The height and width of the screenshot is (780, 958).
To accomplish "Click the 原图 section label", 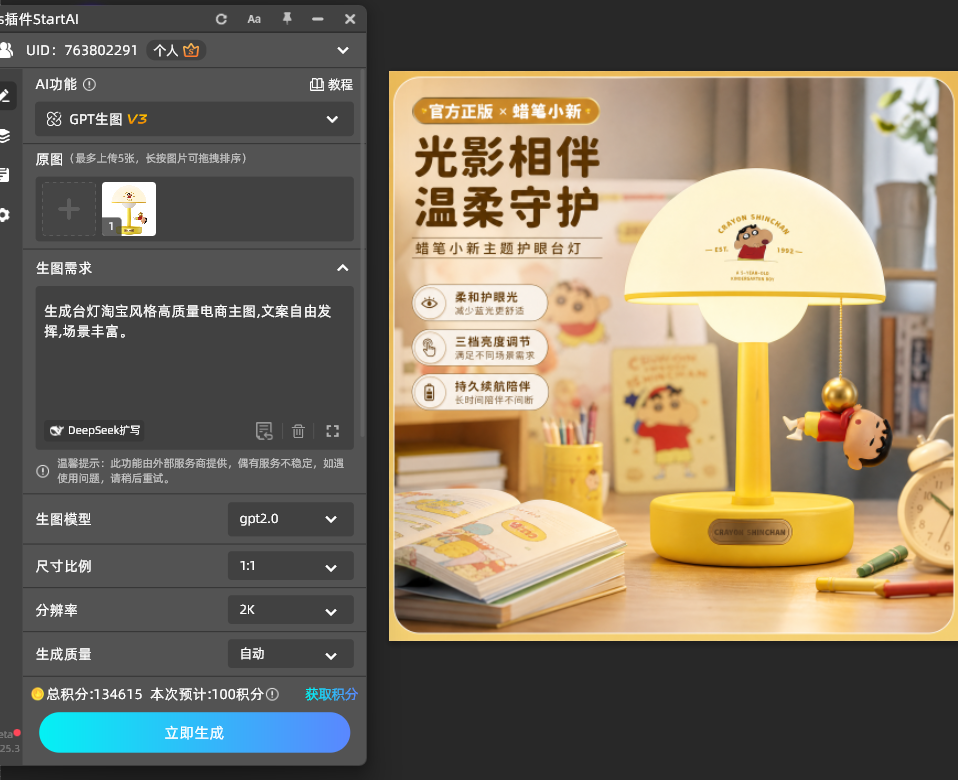I will (x=49, y=159).
